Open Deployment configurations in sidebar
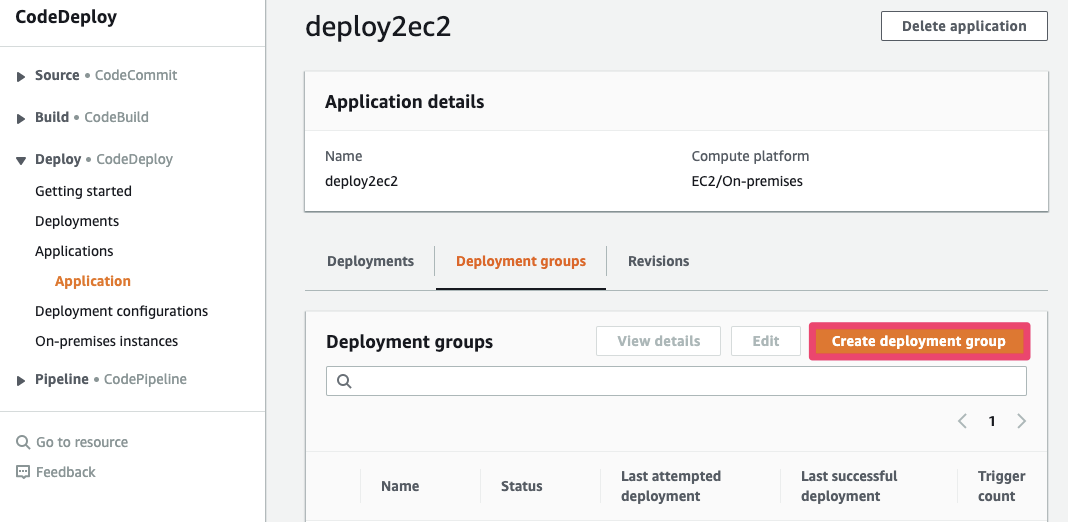Image resolution: width=1068 pixels, height=522 pixels. pyautogui.click(x=121, y=311)
